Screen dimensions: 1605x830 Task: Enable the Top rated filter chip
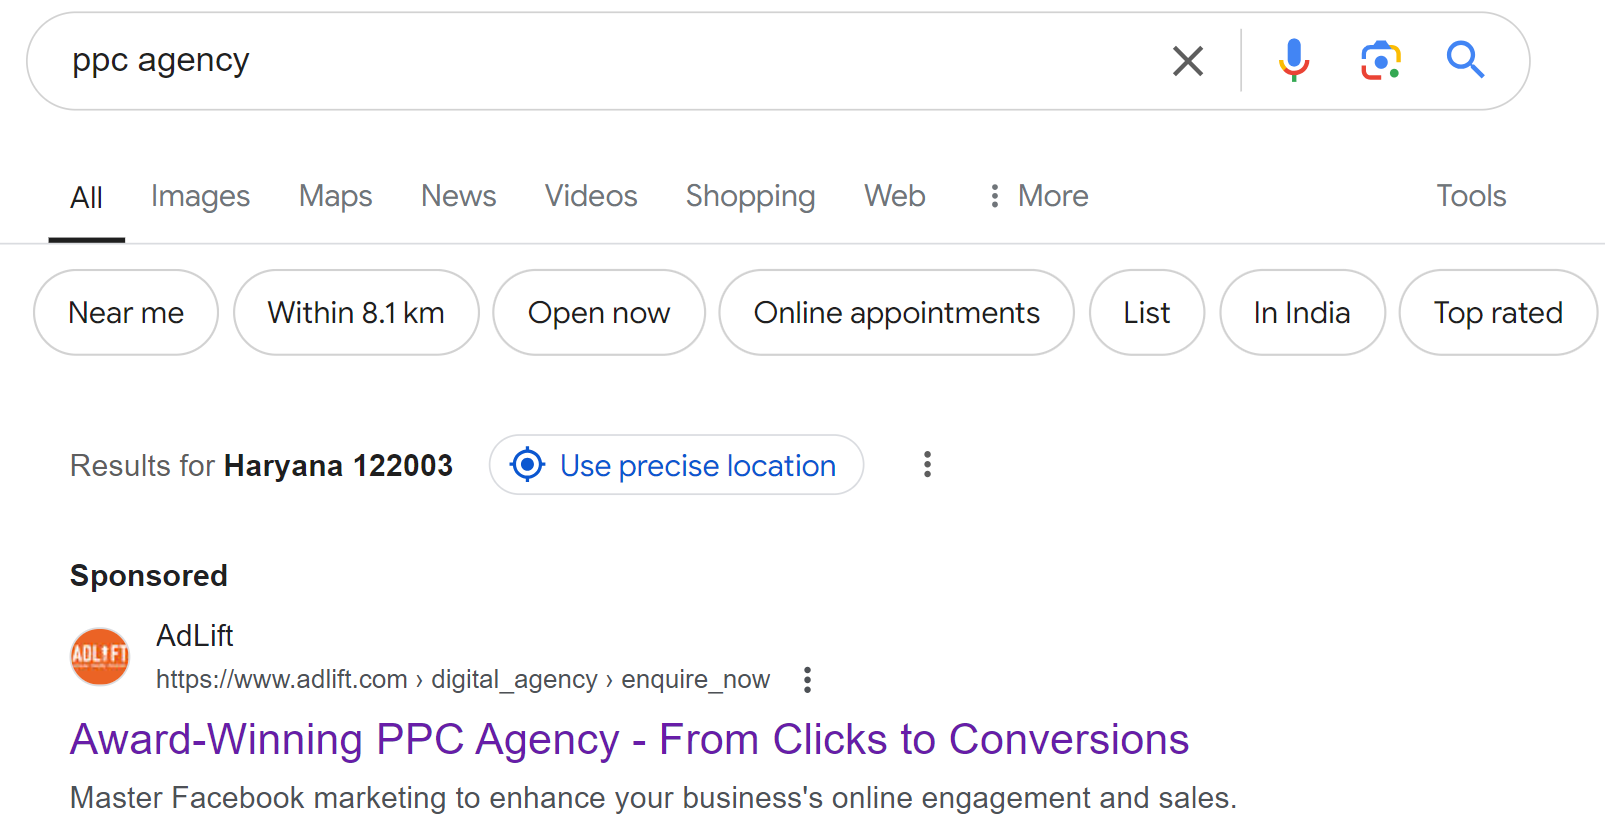point(1497,313)
